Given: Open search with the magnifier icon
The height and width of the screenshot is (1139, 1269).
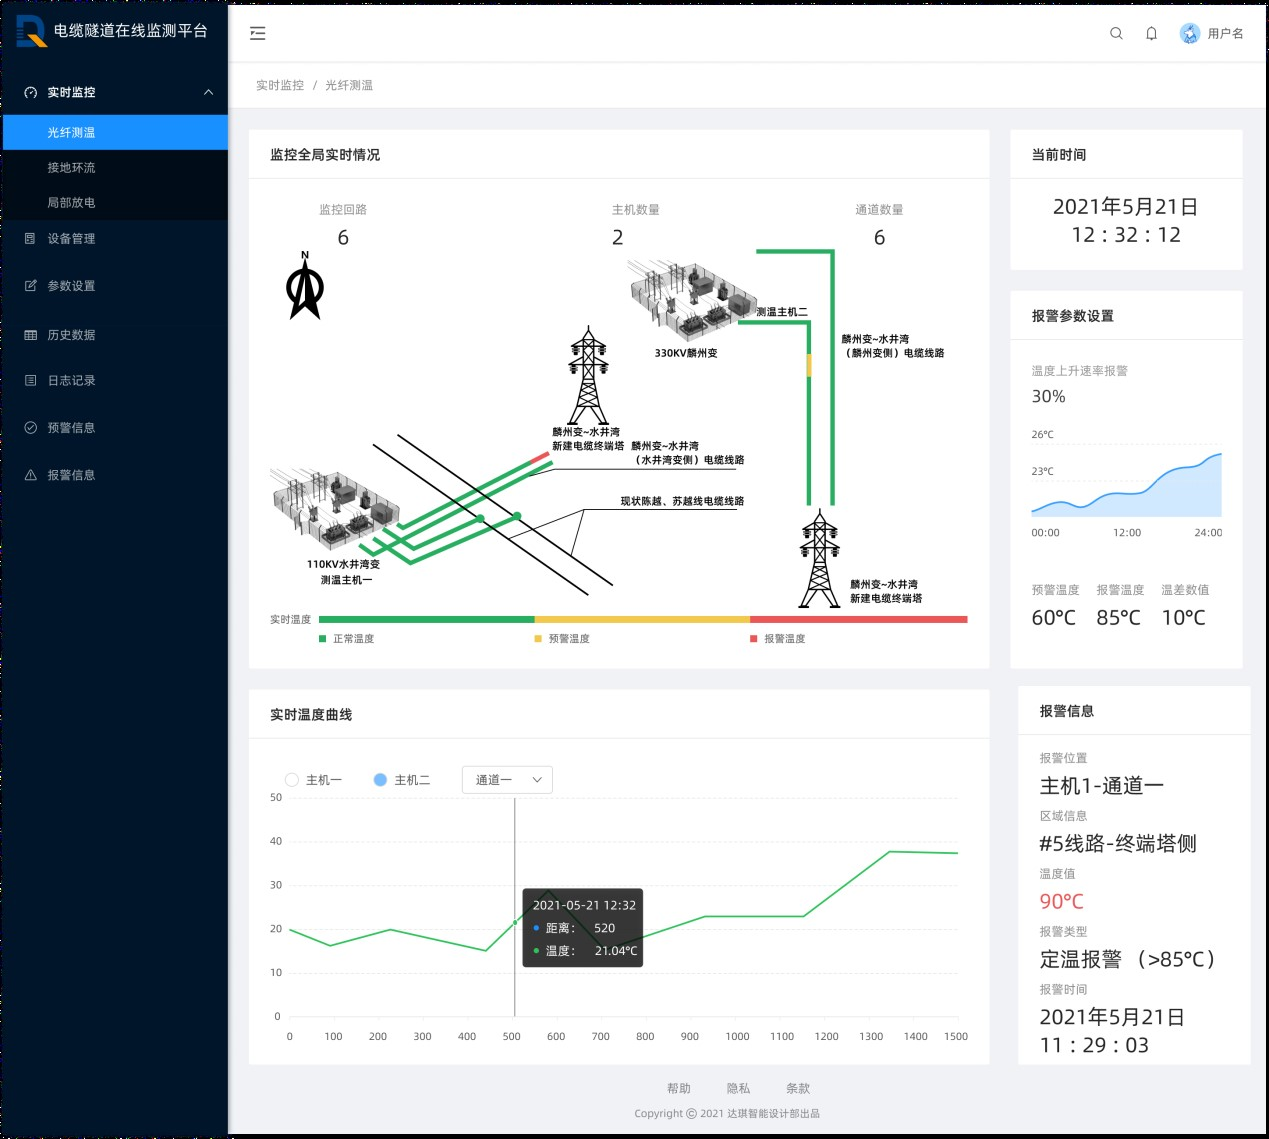Looking at the screenshot, I should tap(1116, 33).
